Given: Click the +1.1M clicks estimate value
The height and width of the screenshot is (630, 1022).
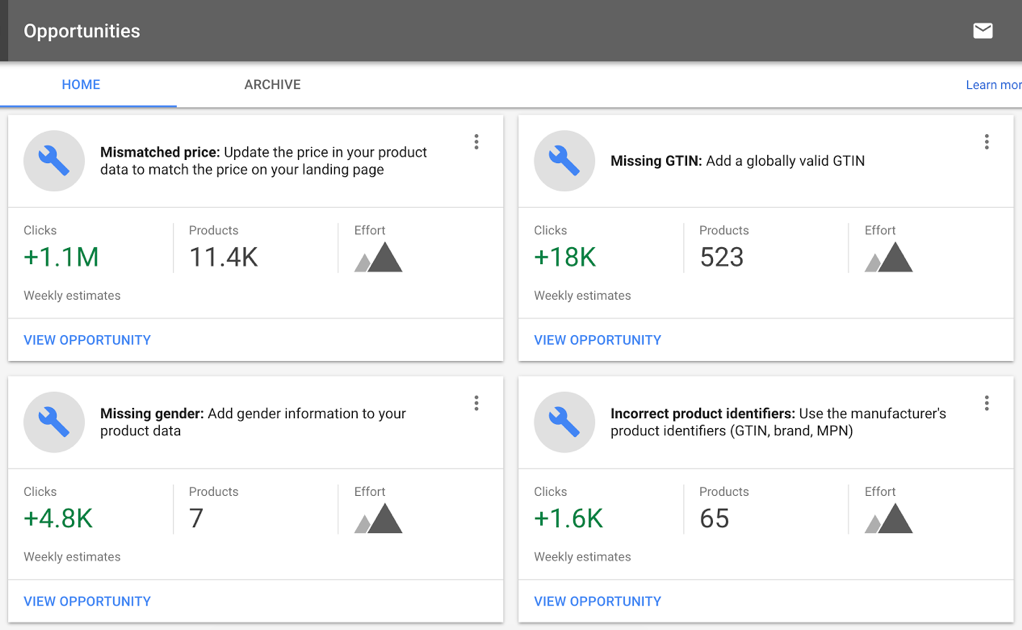Looking at the screenshot, I should pos(61,257).
